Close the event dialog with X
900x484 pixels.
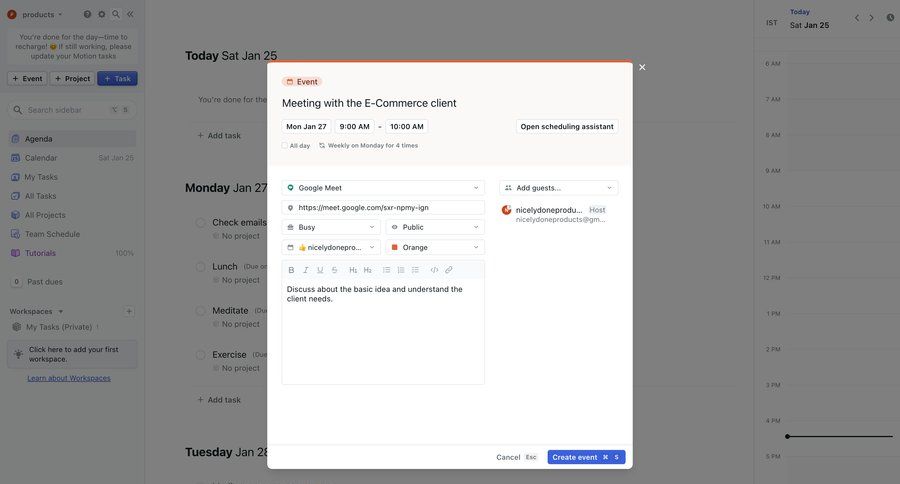pyautogui.click(x=642, y=67)
